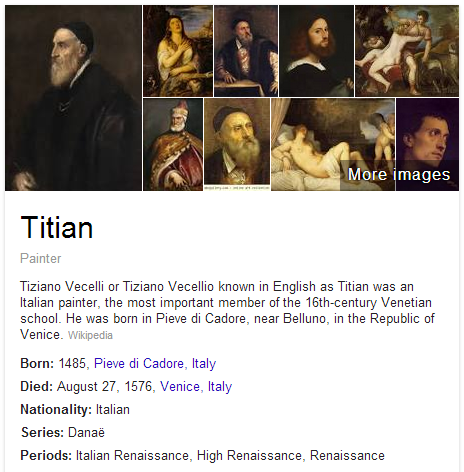Viewport: 464px width, 472px height.
Task: Click the Titian heading title
Action: 57,228
